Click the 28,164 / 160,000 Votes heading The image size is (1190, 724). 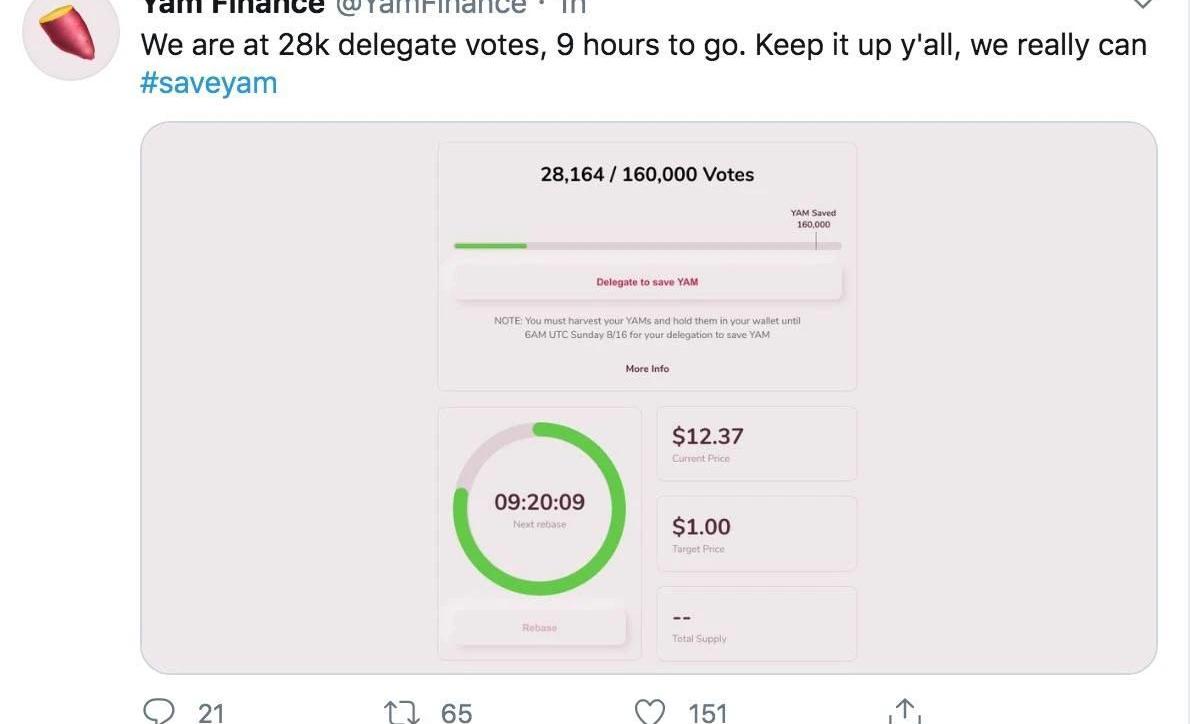coord(647,174)
